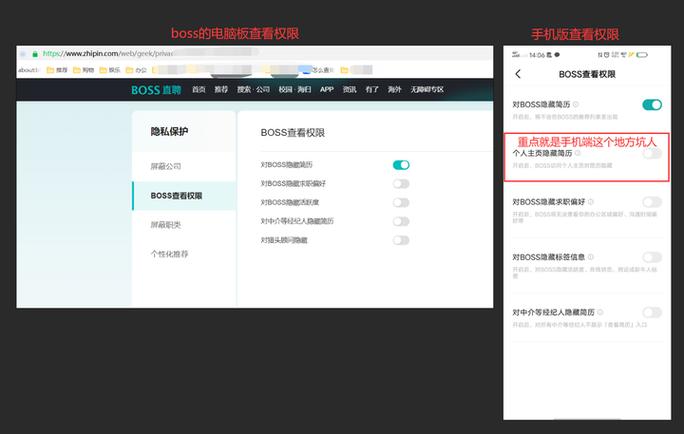The image size is (684, 434).
Task: Enable desktop 对猎头顾问隐藏 switch
Action: click(x=401, y=240)
